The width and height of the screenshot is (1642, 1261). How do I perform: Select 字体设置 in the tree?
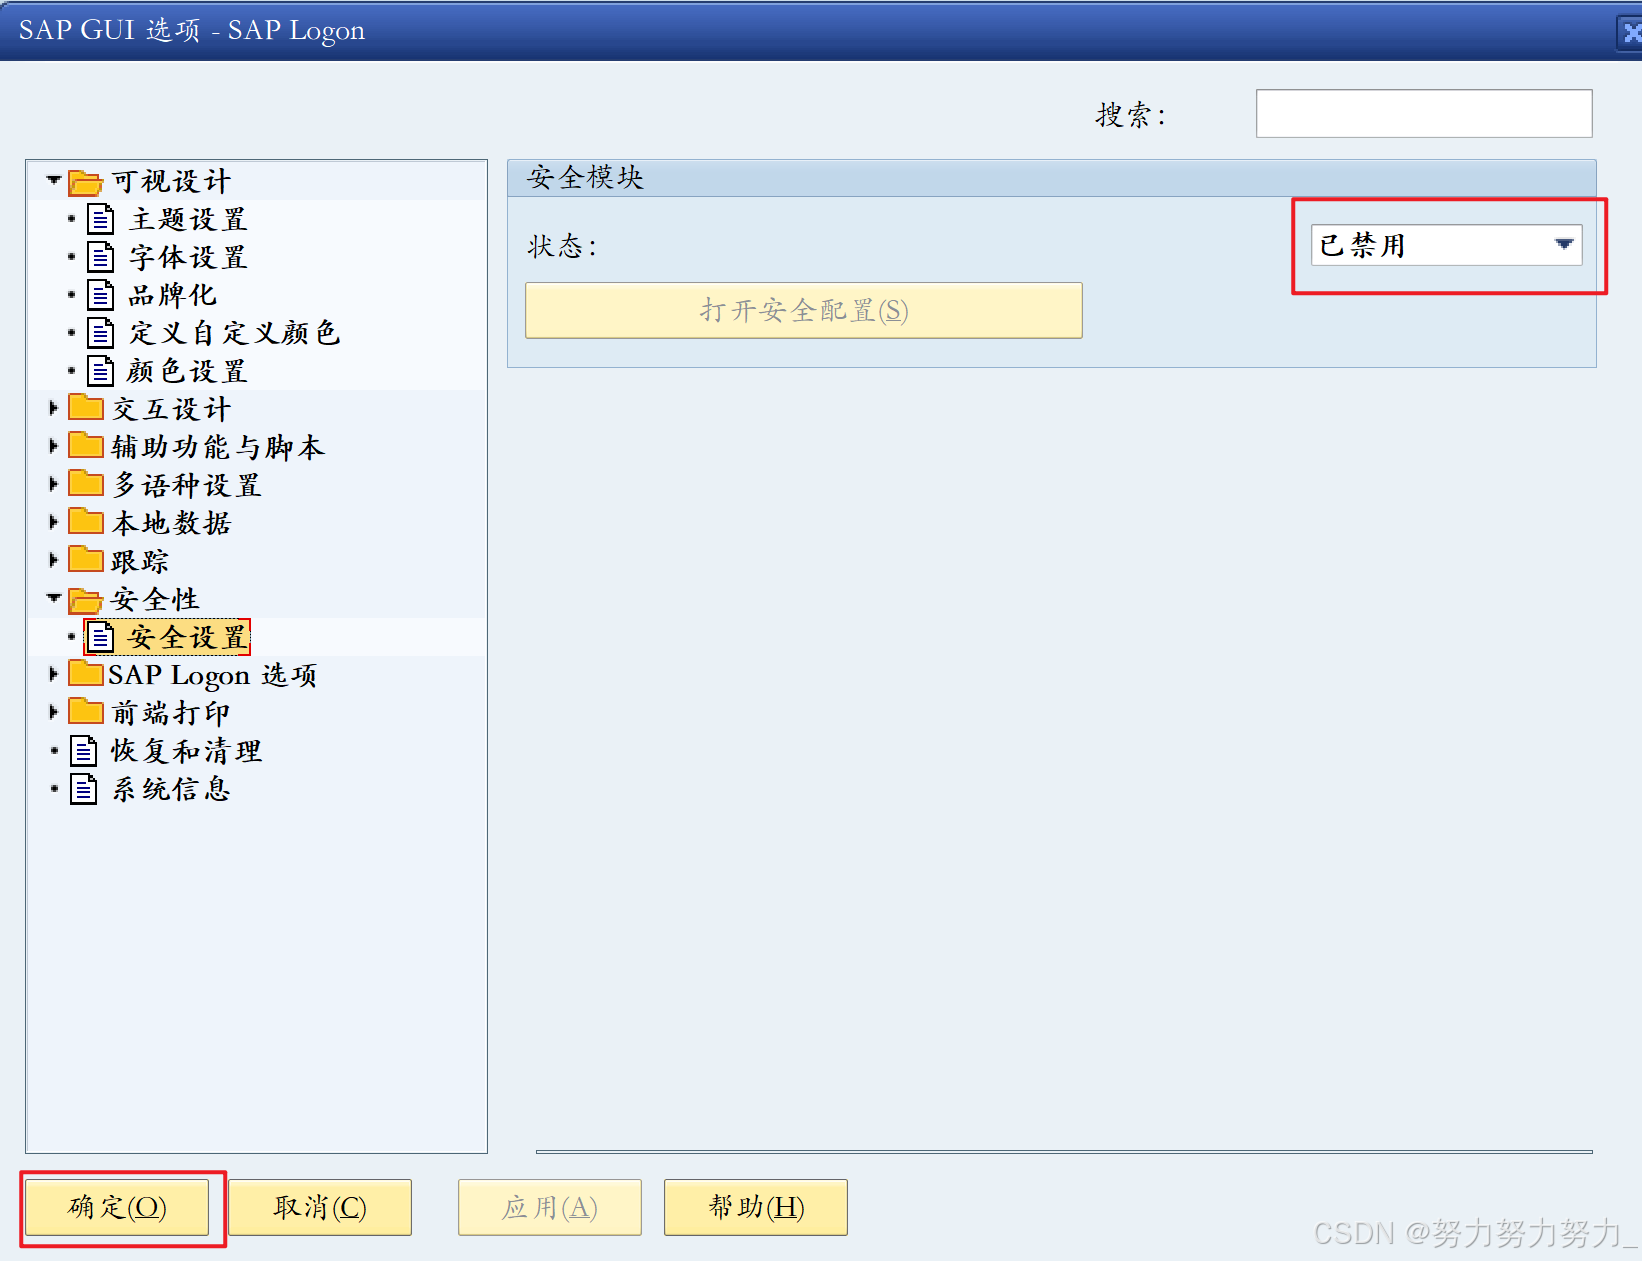click(188, 257)
